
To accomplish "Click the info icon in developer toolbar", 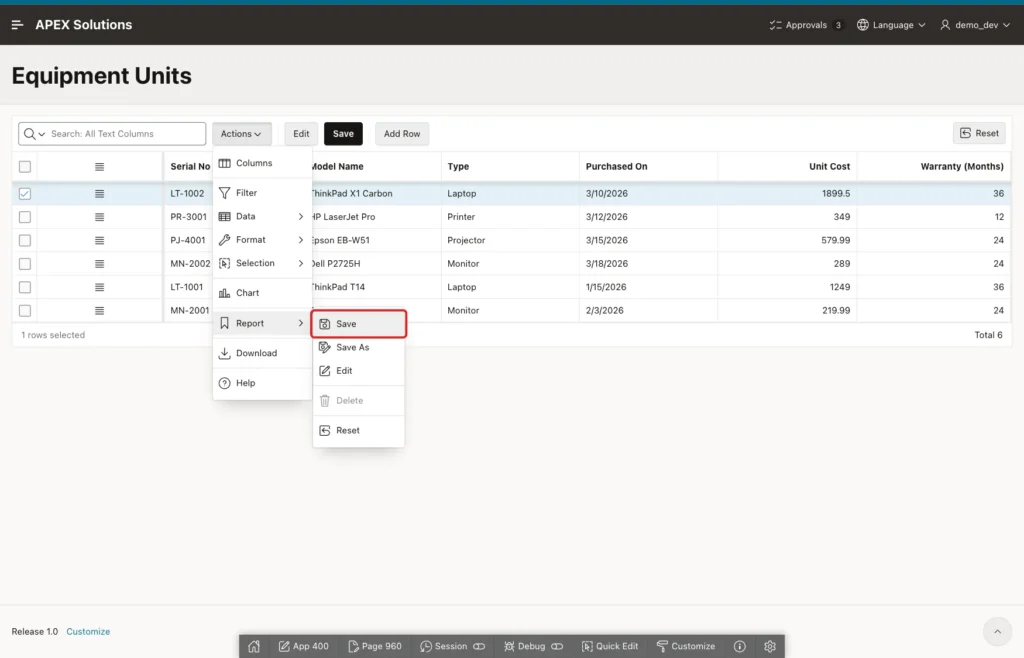I will 739,646.
